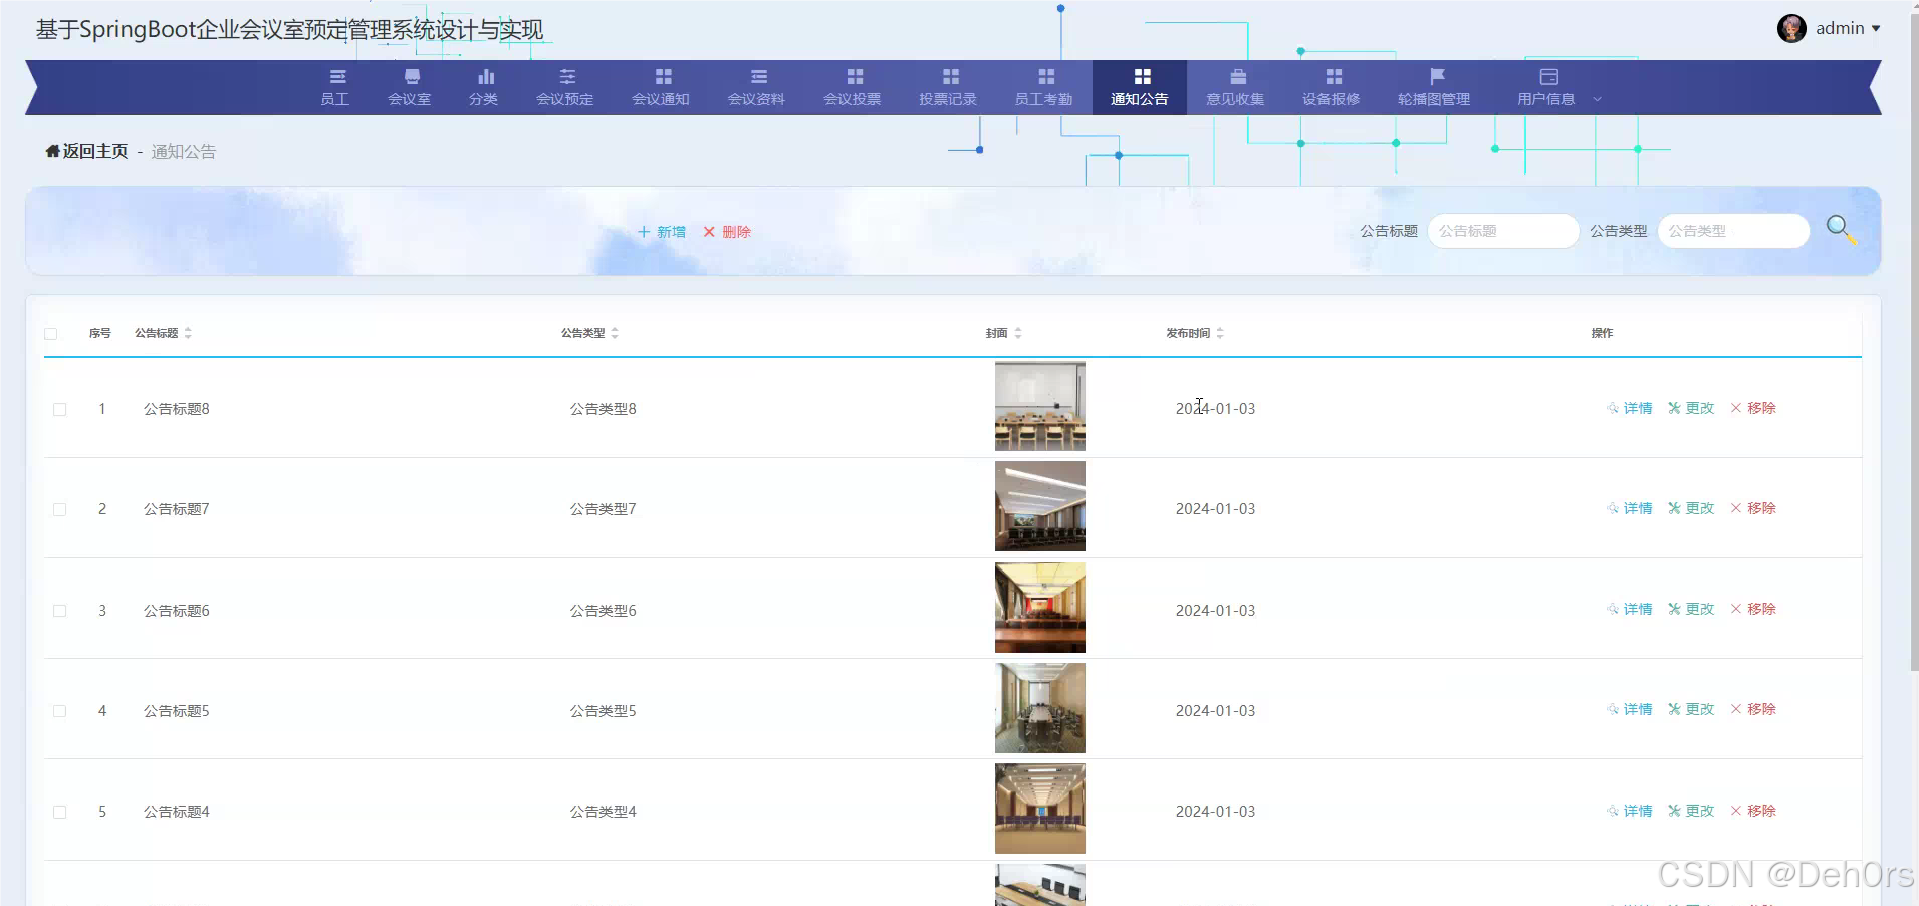Sort by 封面 column arrows

1018,333
